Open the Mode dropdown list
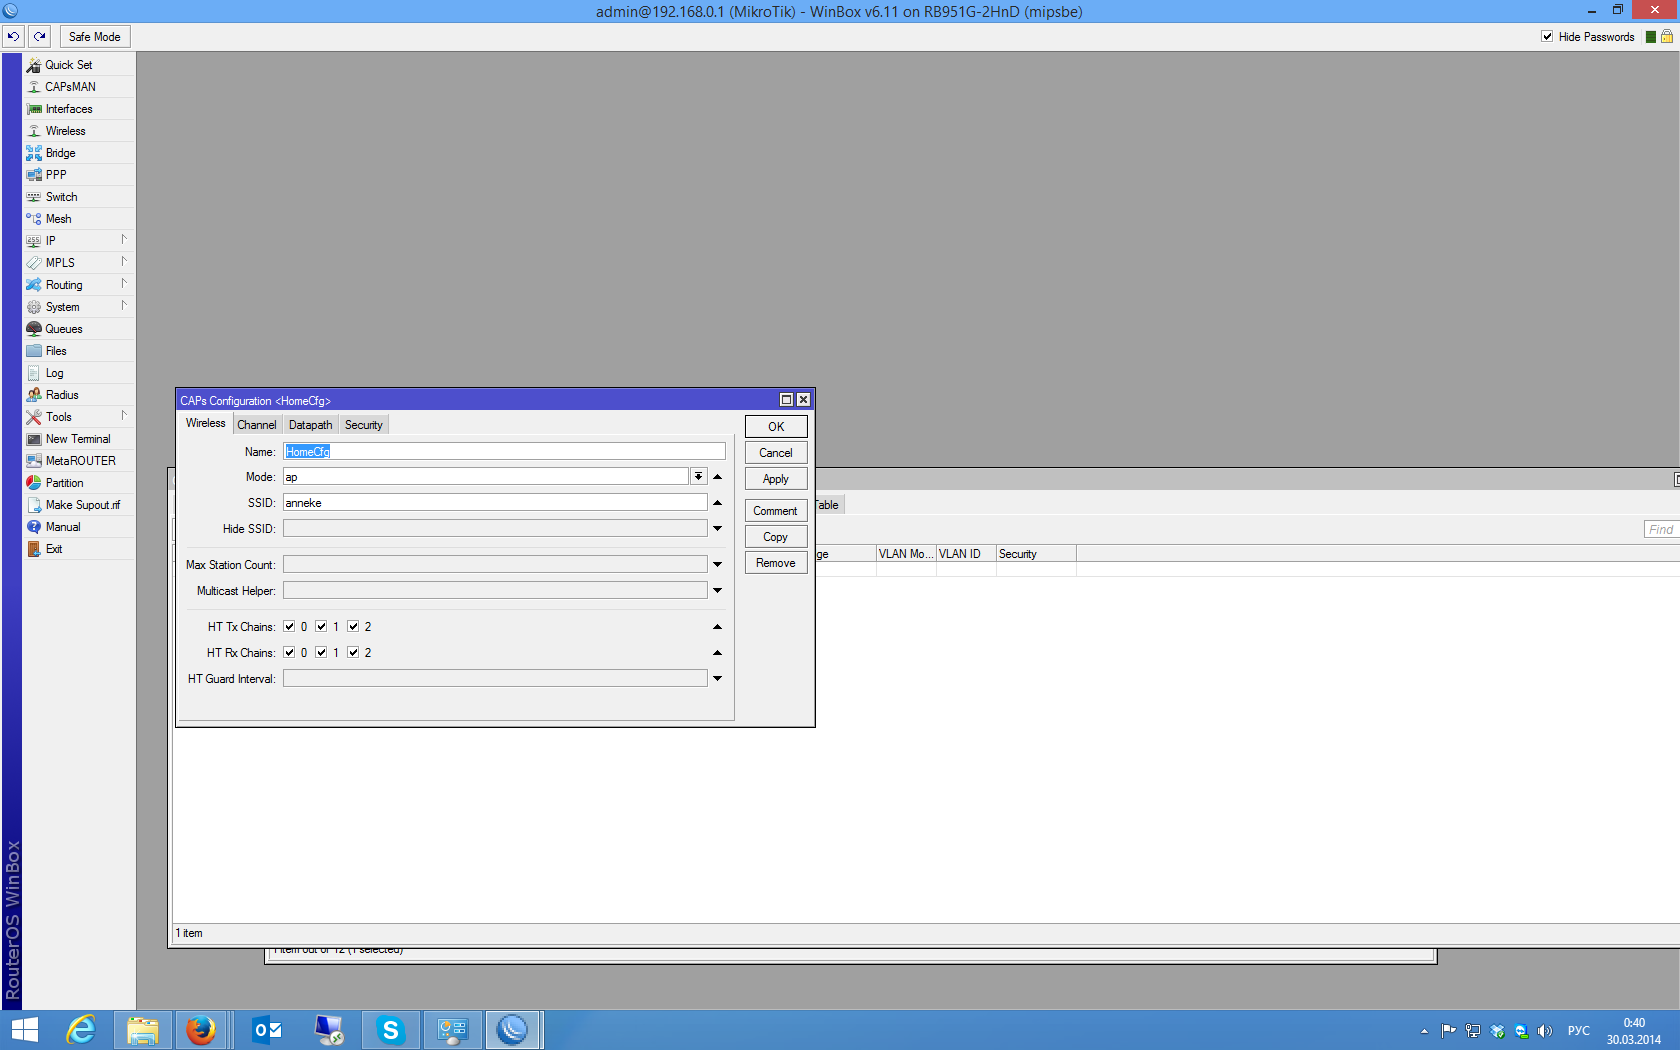This screenshot has height=1050, width=1680. 698,477
